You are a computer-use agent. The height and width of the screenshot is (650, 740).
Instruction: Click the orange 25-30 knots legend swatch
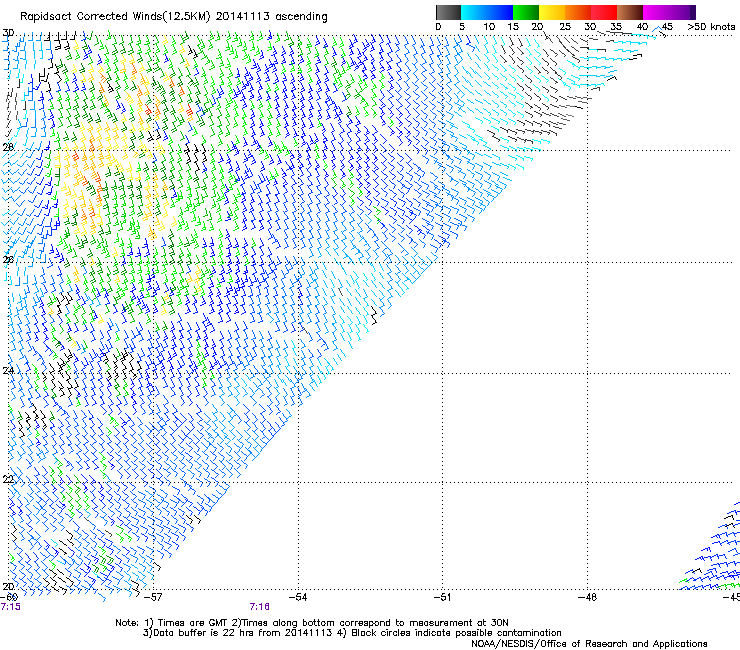[578, 12]
